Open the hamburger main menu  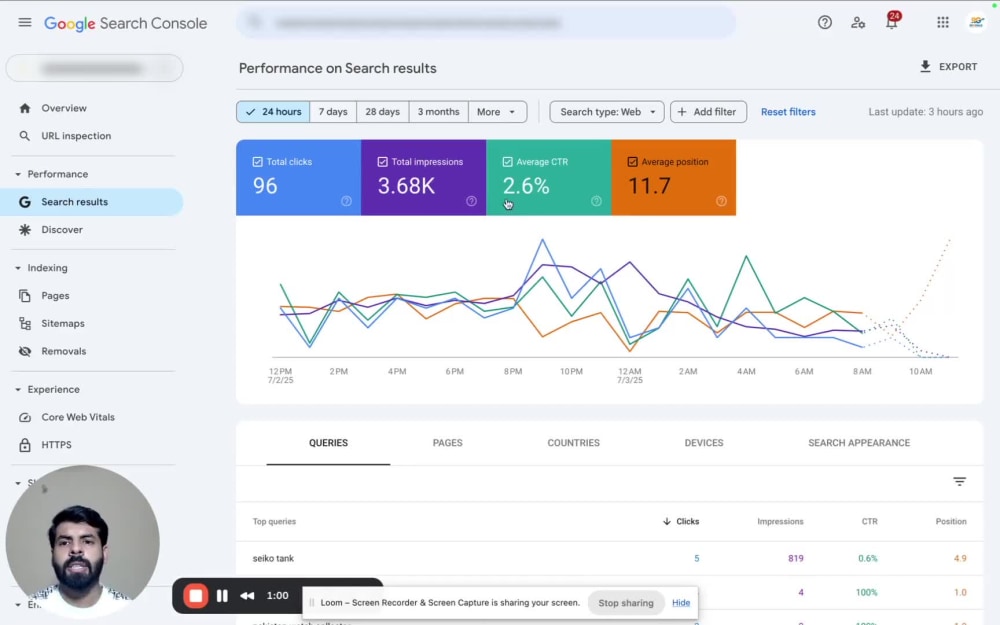click(25, 23)
